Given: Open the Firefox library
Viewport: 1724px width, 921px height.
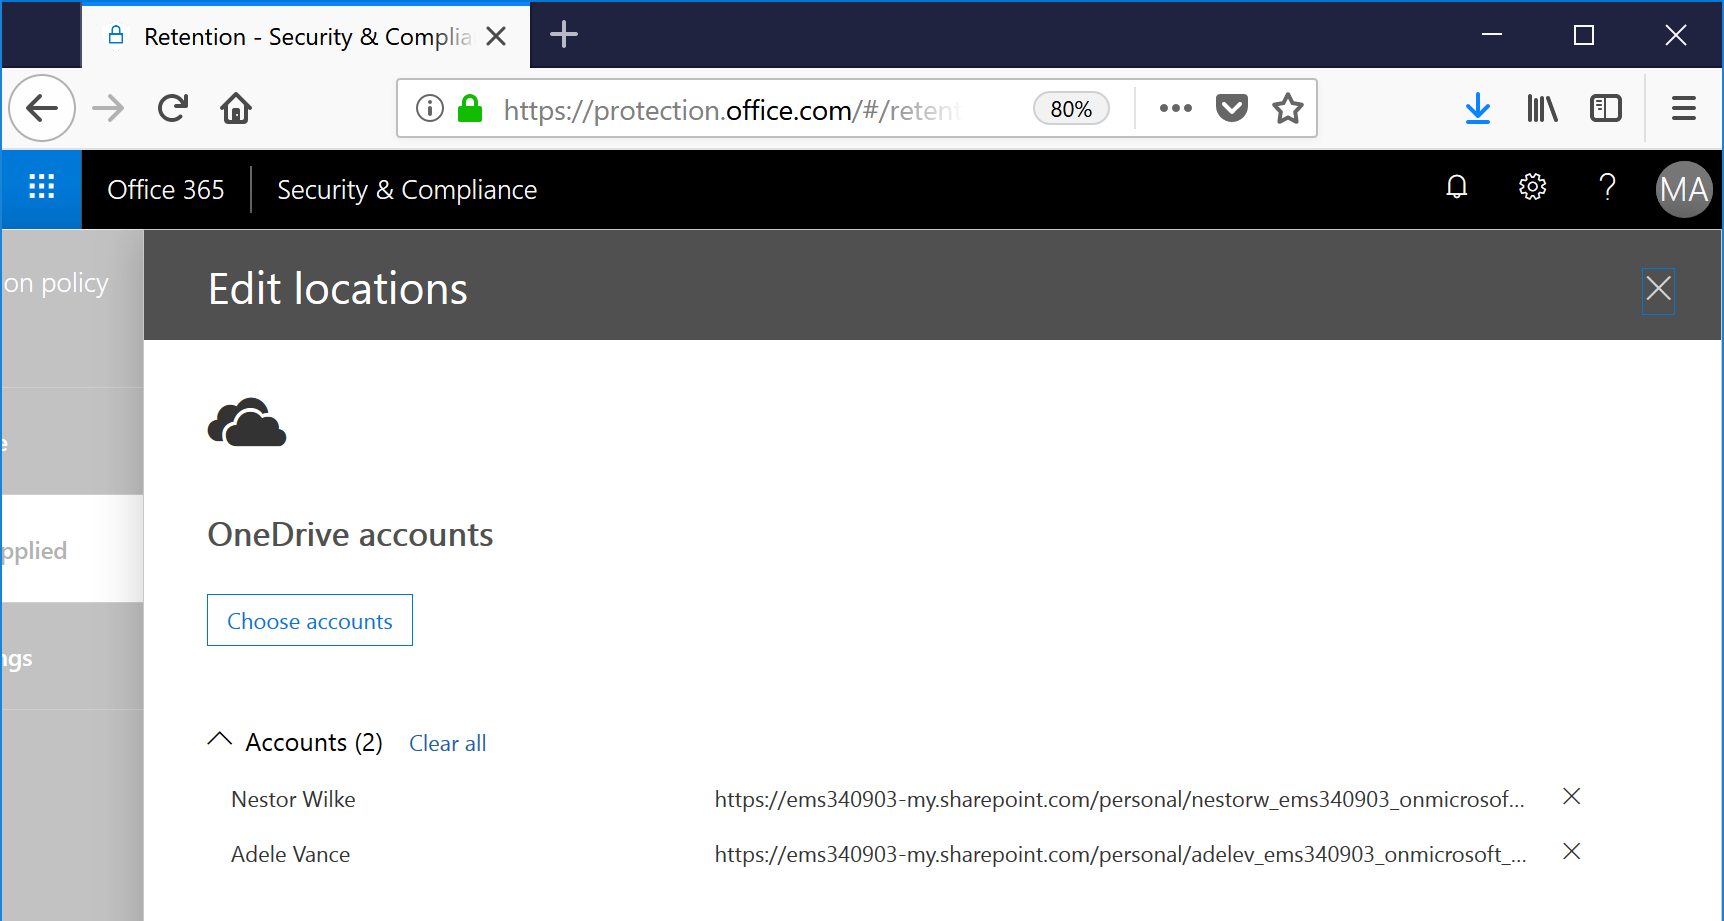Looking at the screenshot, I should point(1541,108).
